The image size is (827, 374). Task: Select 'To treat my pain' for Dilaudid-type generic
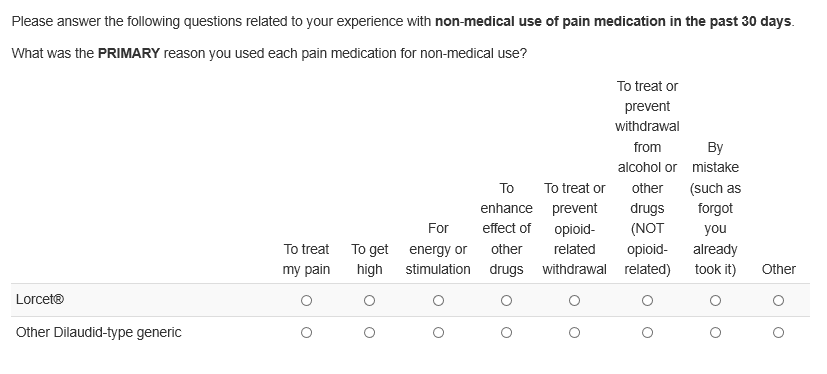[306, 333]
